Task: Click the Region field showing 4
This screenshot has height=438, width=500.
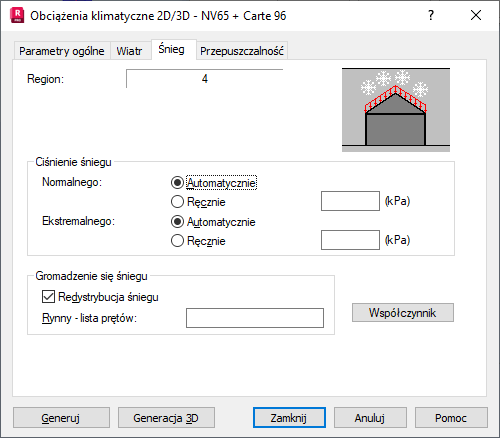Action: click(205, 79)
